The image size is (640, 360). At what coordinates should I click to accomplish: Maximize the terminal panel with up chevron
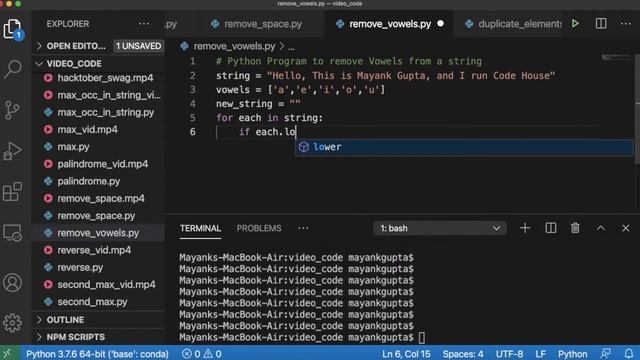pyautogui.click(x=600, y=228)
